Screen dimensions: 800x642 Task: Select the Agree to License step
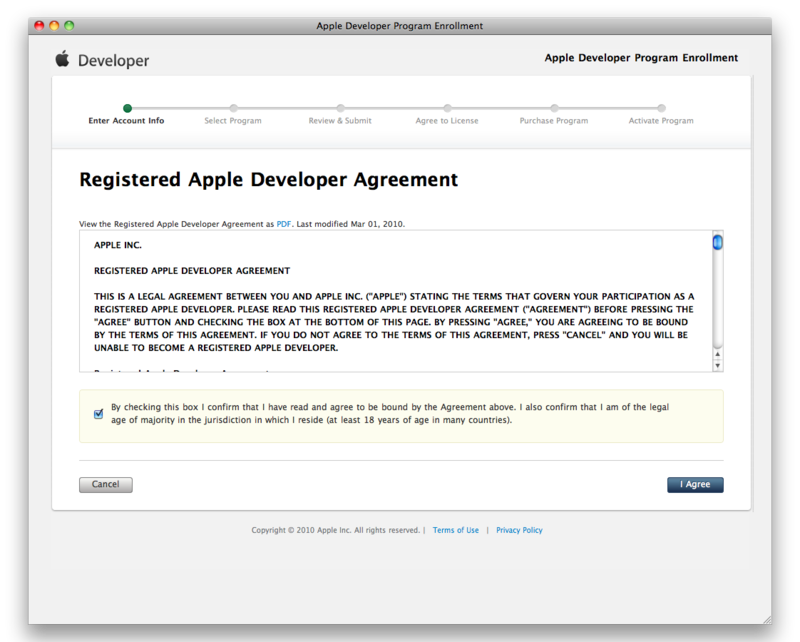click(447, 121)
